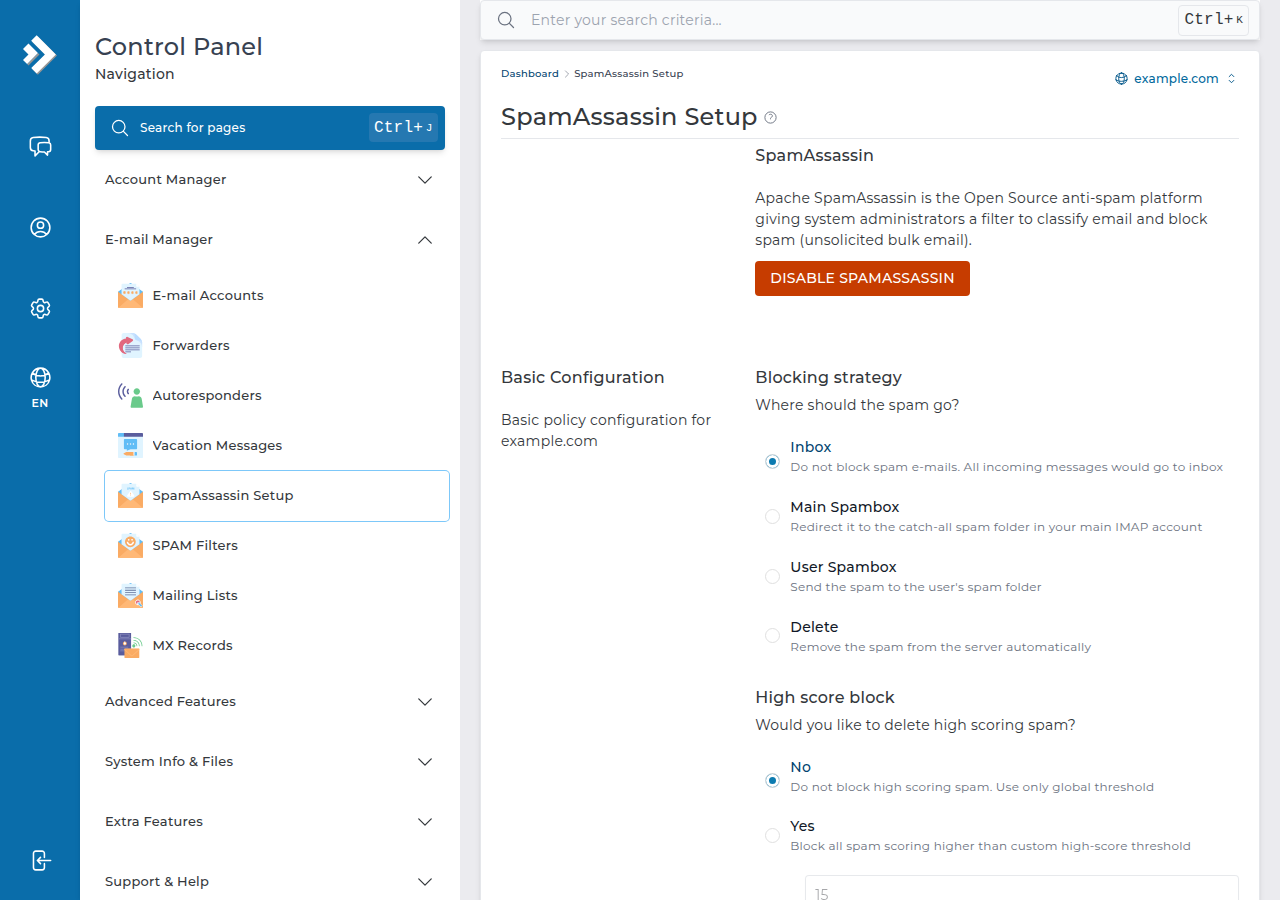Click the SPAM Filters icon
The width and height of the screenshot is (1280, 900).
130,545
